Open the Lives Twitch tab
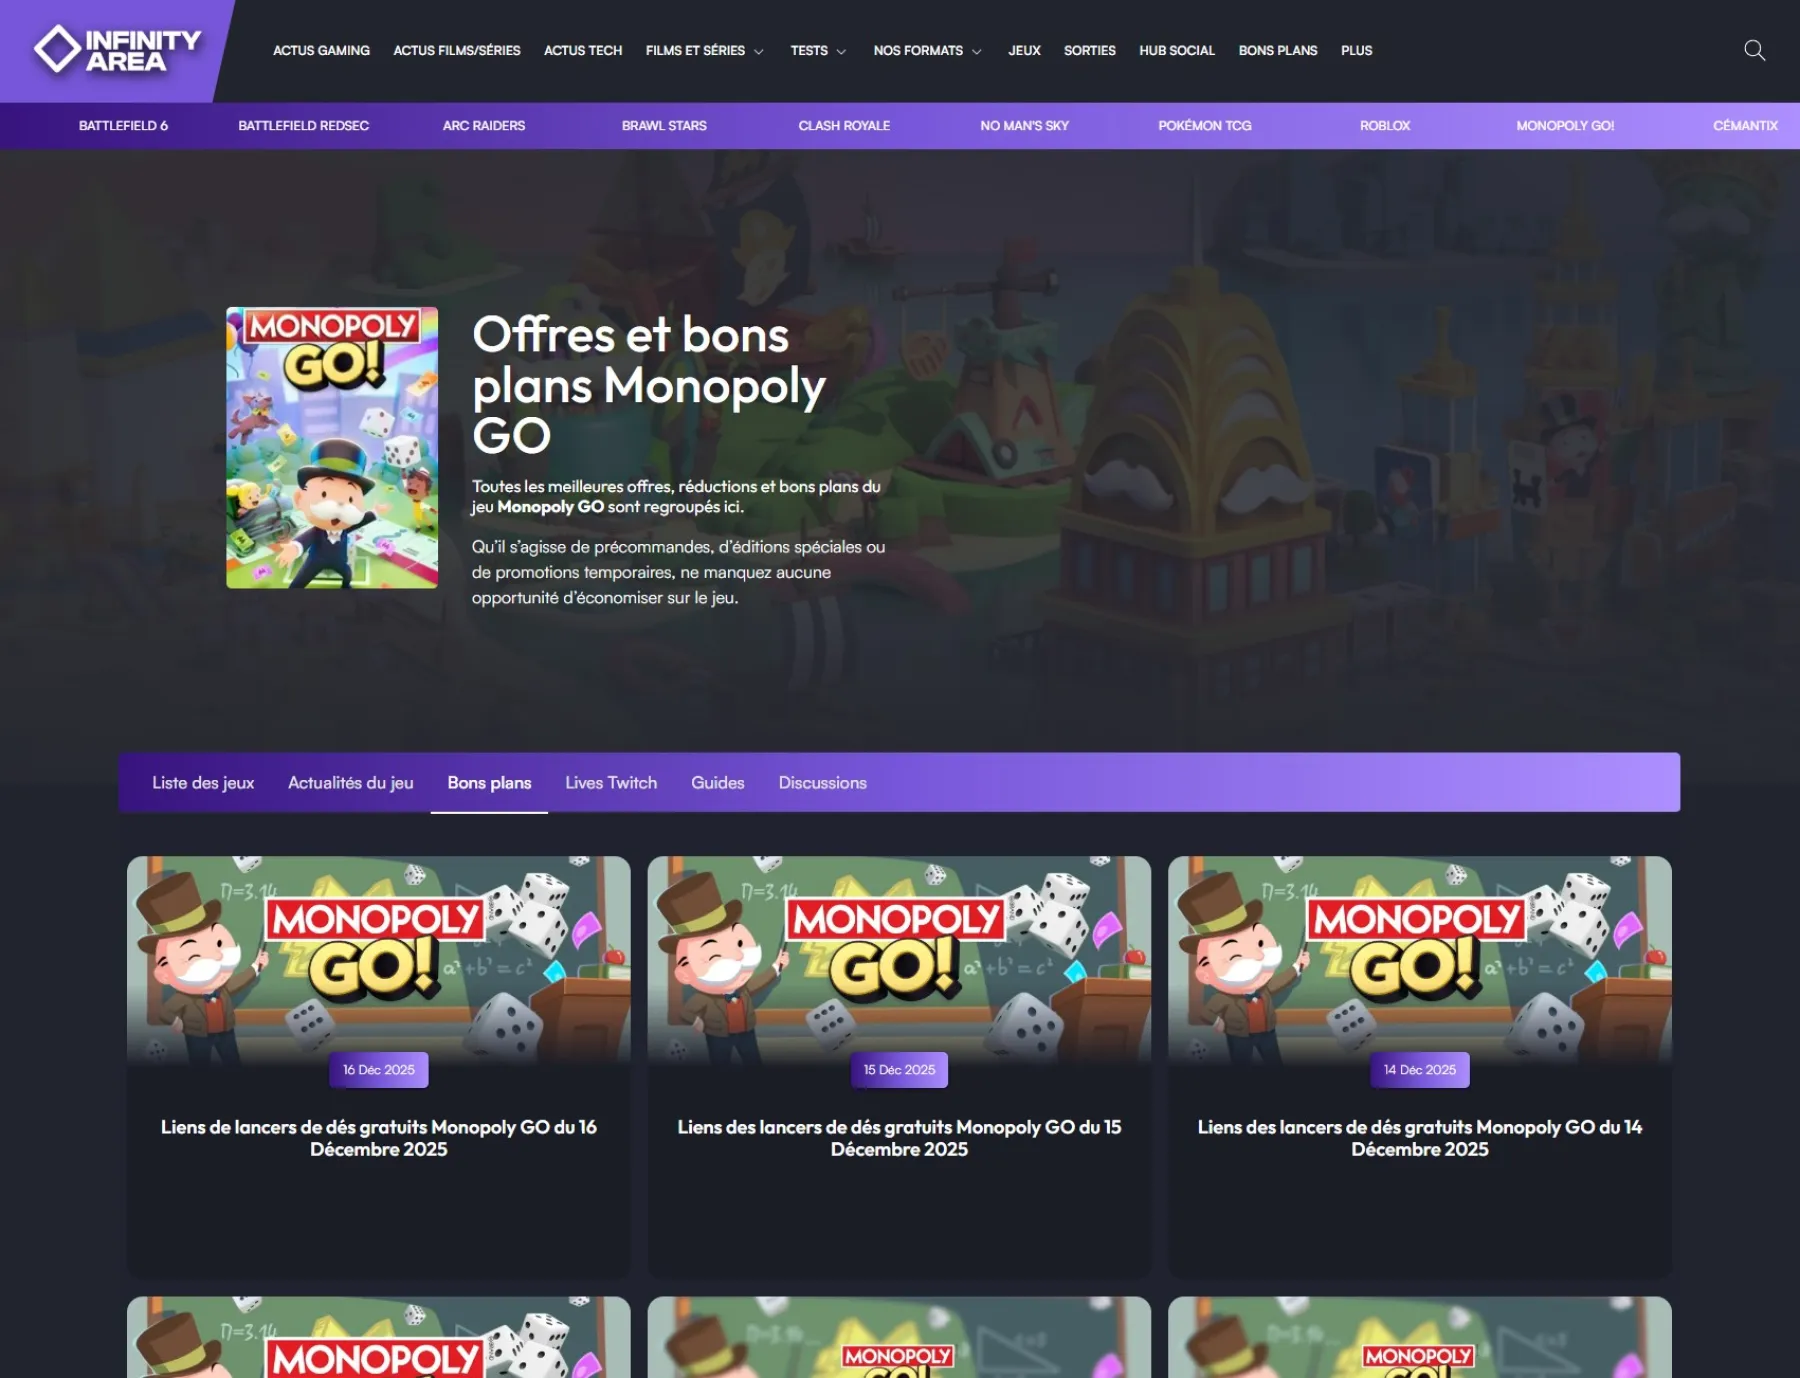The height and width of the screenshot is (1378, 1800). click(x=610, y=783)
